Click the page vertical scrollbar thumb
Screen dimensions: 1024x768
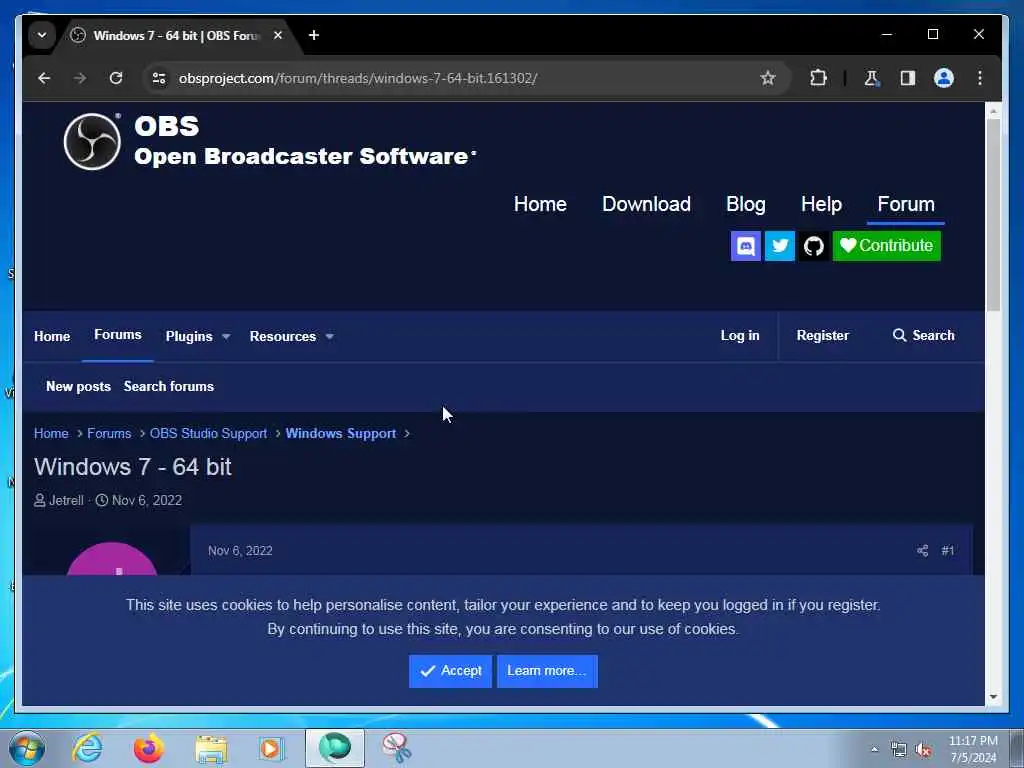coord(993,216)
